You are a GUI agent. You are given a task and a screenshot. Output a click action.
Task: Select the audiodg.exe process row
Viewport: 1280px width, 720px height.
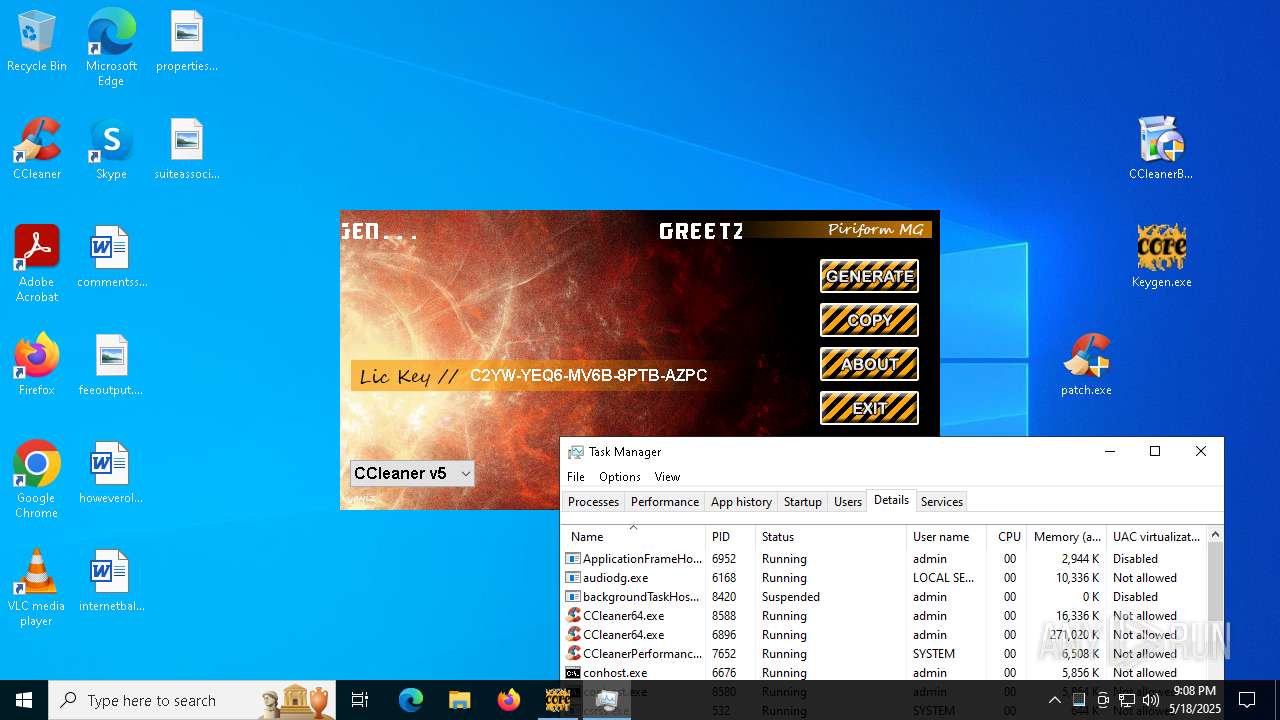884,578
